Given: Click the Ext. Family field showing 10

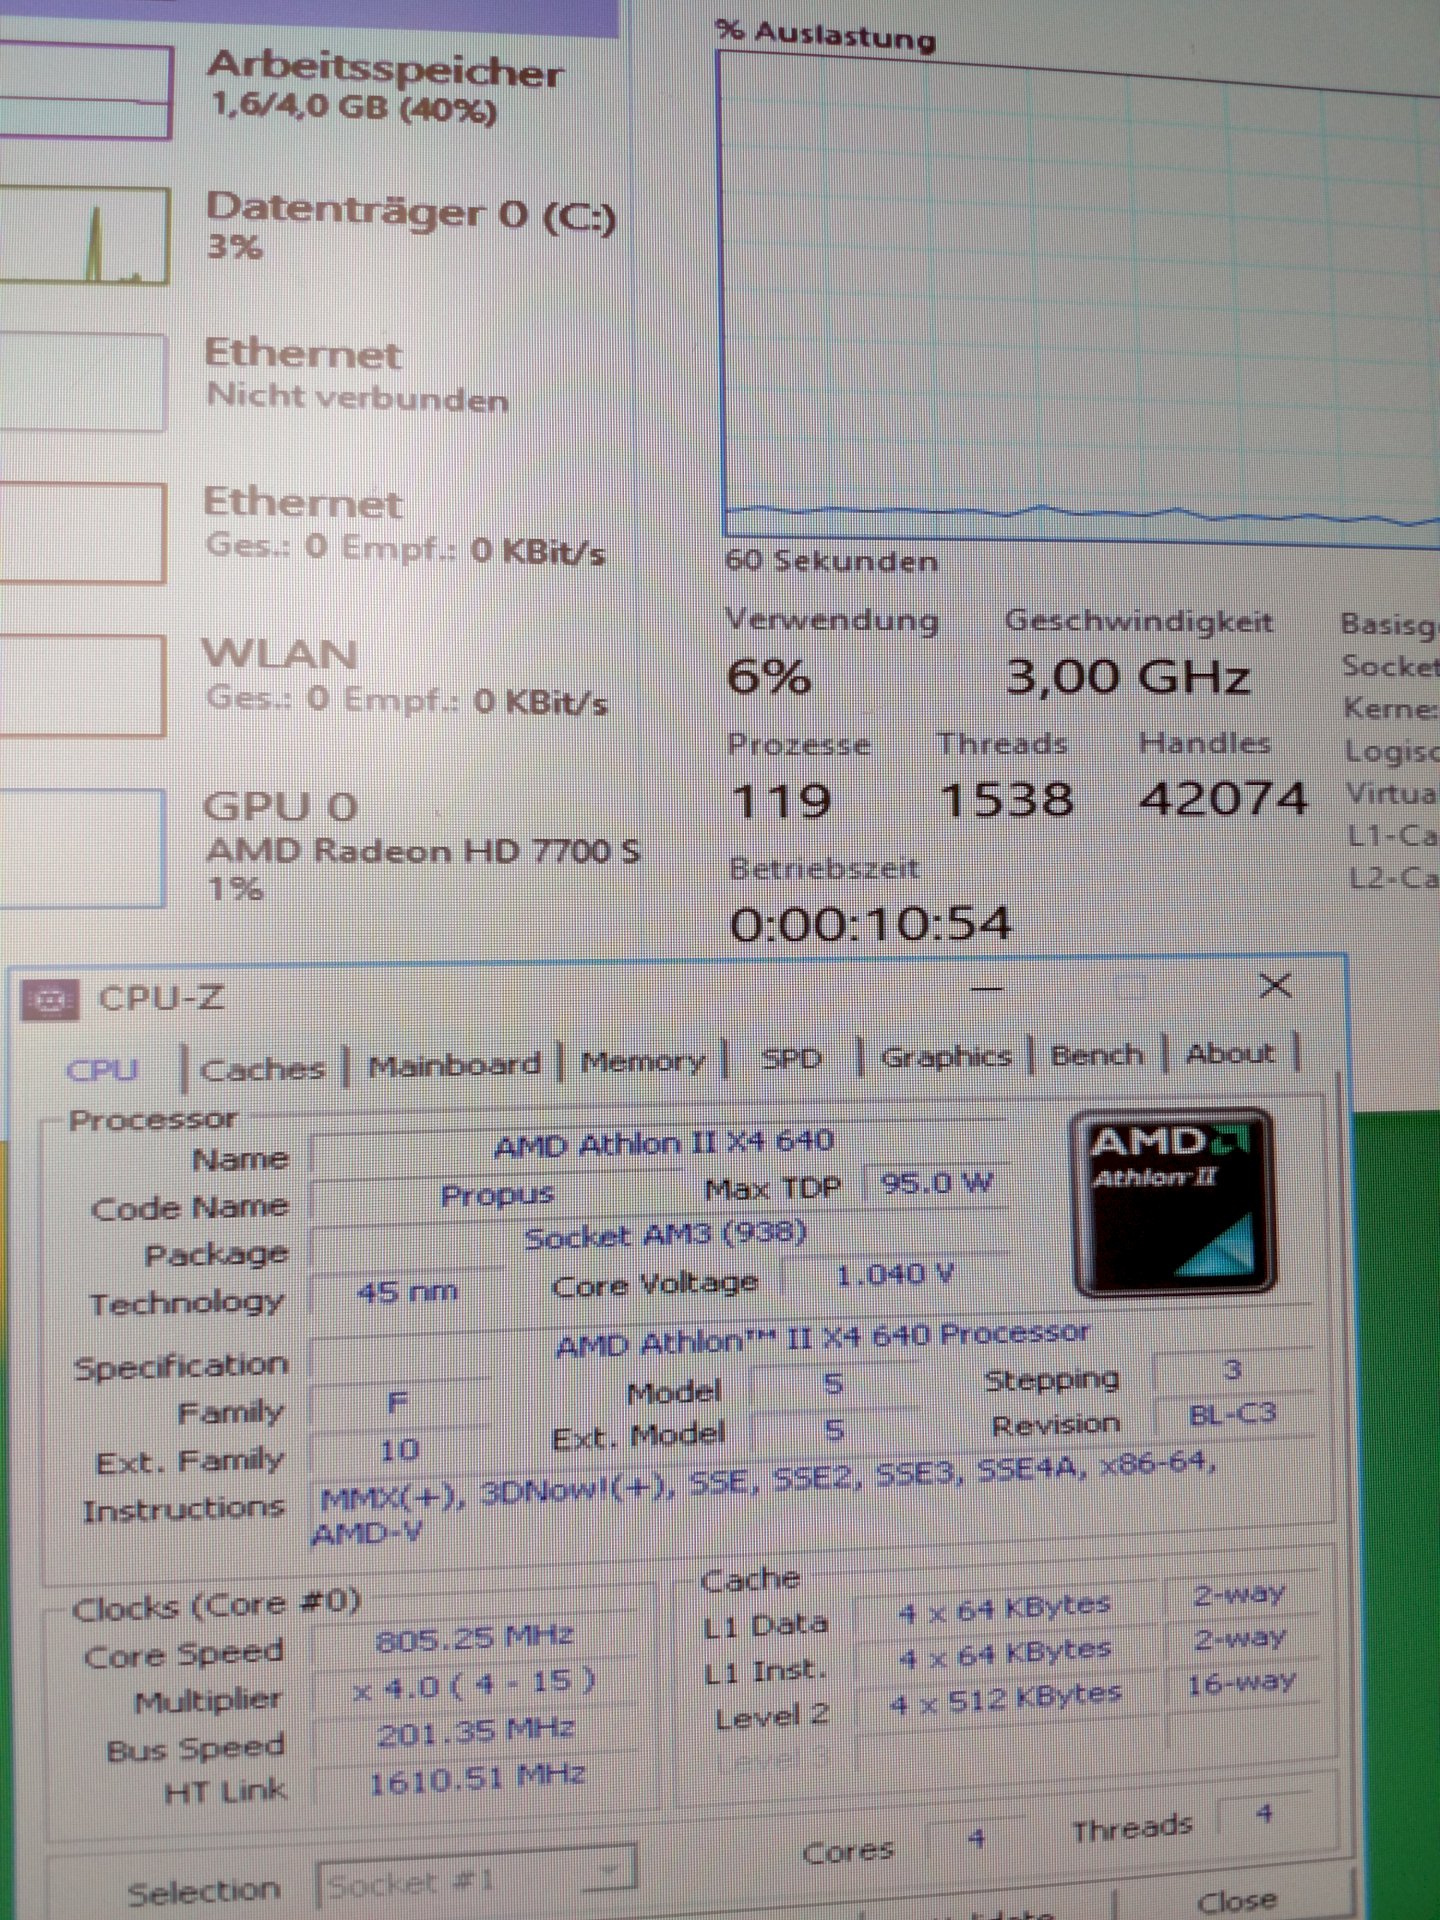Looking at the screenshot, I should 400,1450.
